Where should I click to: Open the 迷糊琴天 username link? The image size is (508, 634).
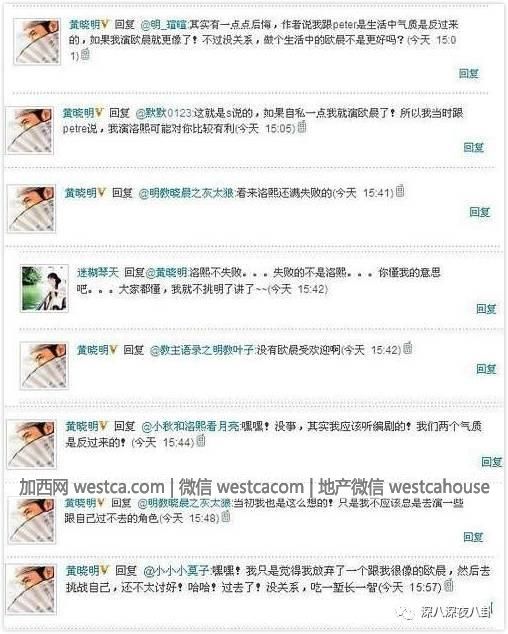(x=98, y=273)
